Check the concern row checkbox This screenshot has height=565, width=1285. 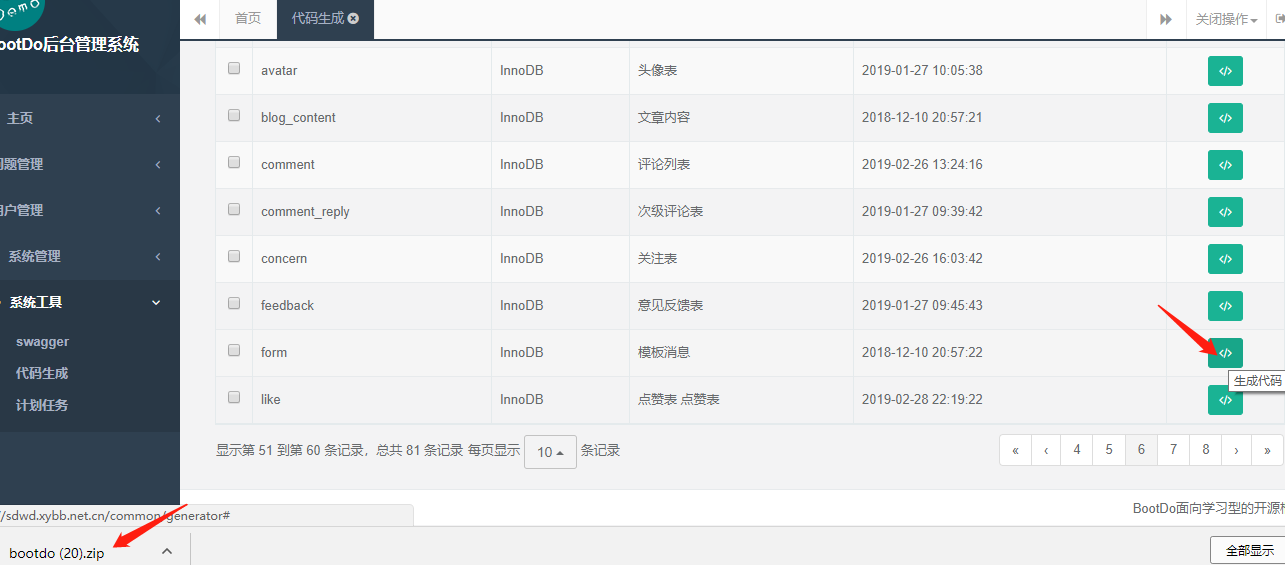coord(234,257)
